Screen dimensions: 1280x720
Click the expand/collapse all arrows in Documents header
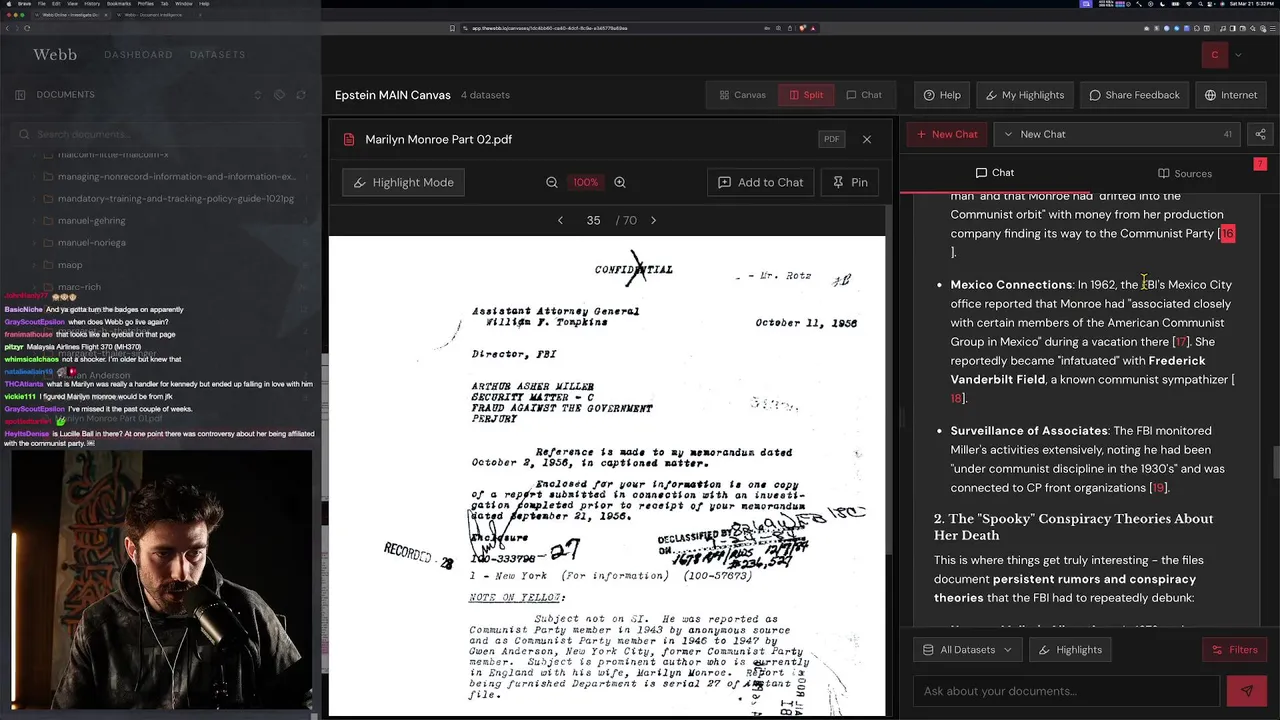coord(258,95)
